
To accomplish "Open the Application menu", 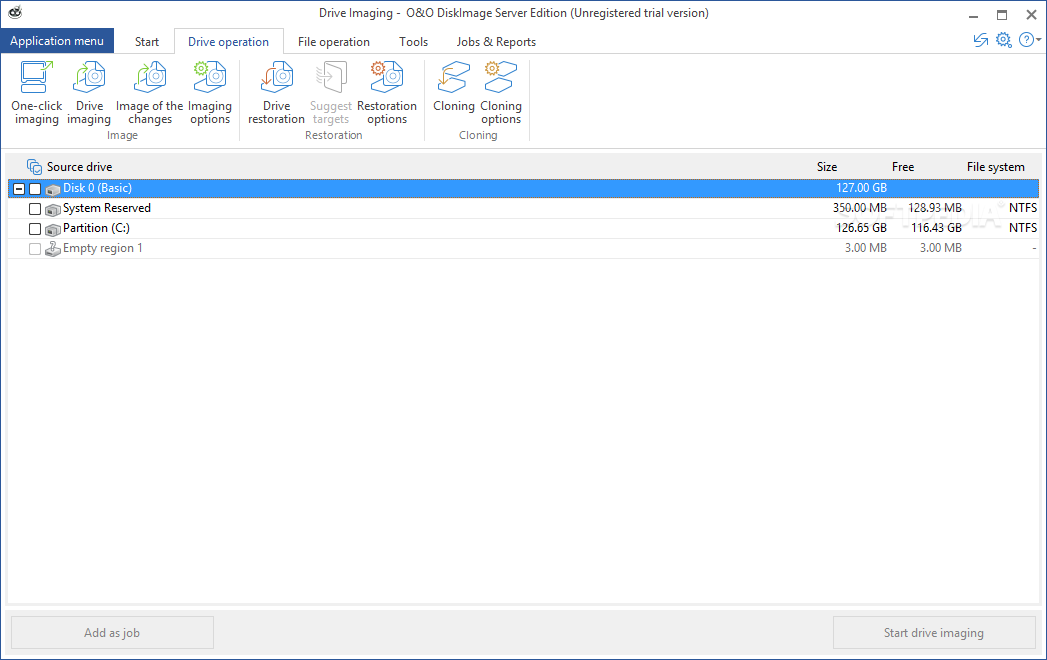I will coord(57,41).
